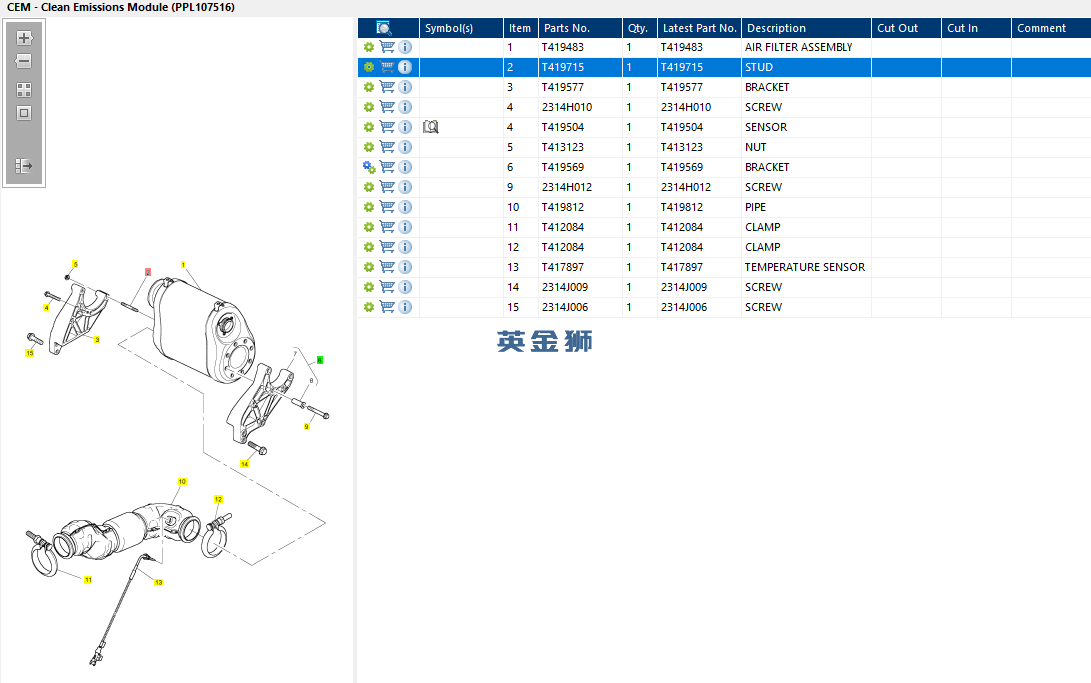
Task: Select part number 2314H012 in Parts No. column
Action: coord(567,187)
